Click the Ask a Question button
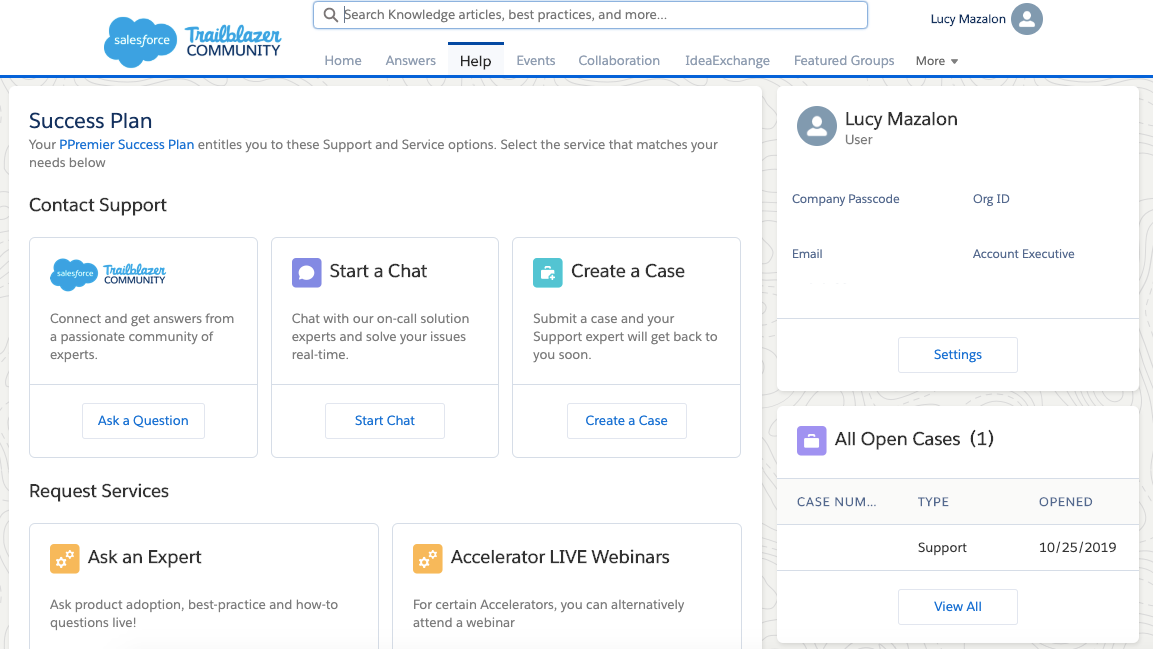 click(x=143, y=420)
